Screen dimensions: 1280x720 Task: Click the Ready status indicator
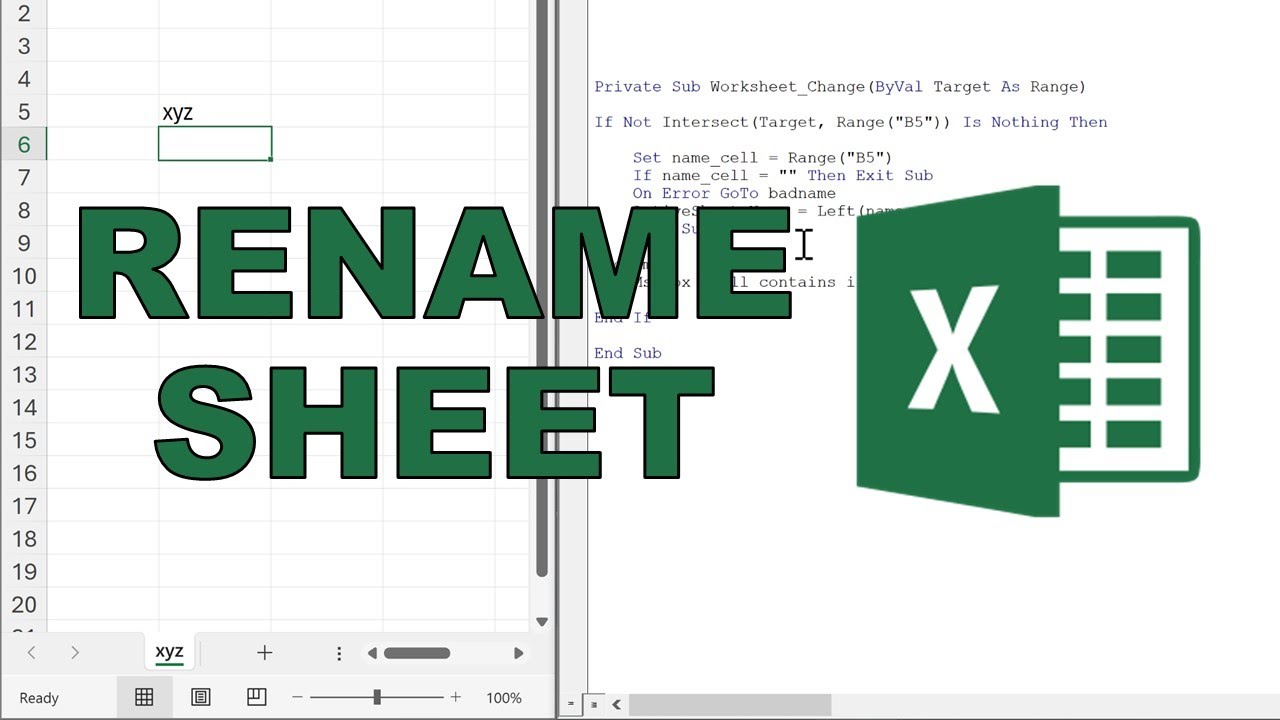click(39, 698)
